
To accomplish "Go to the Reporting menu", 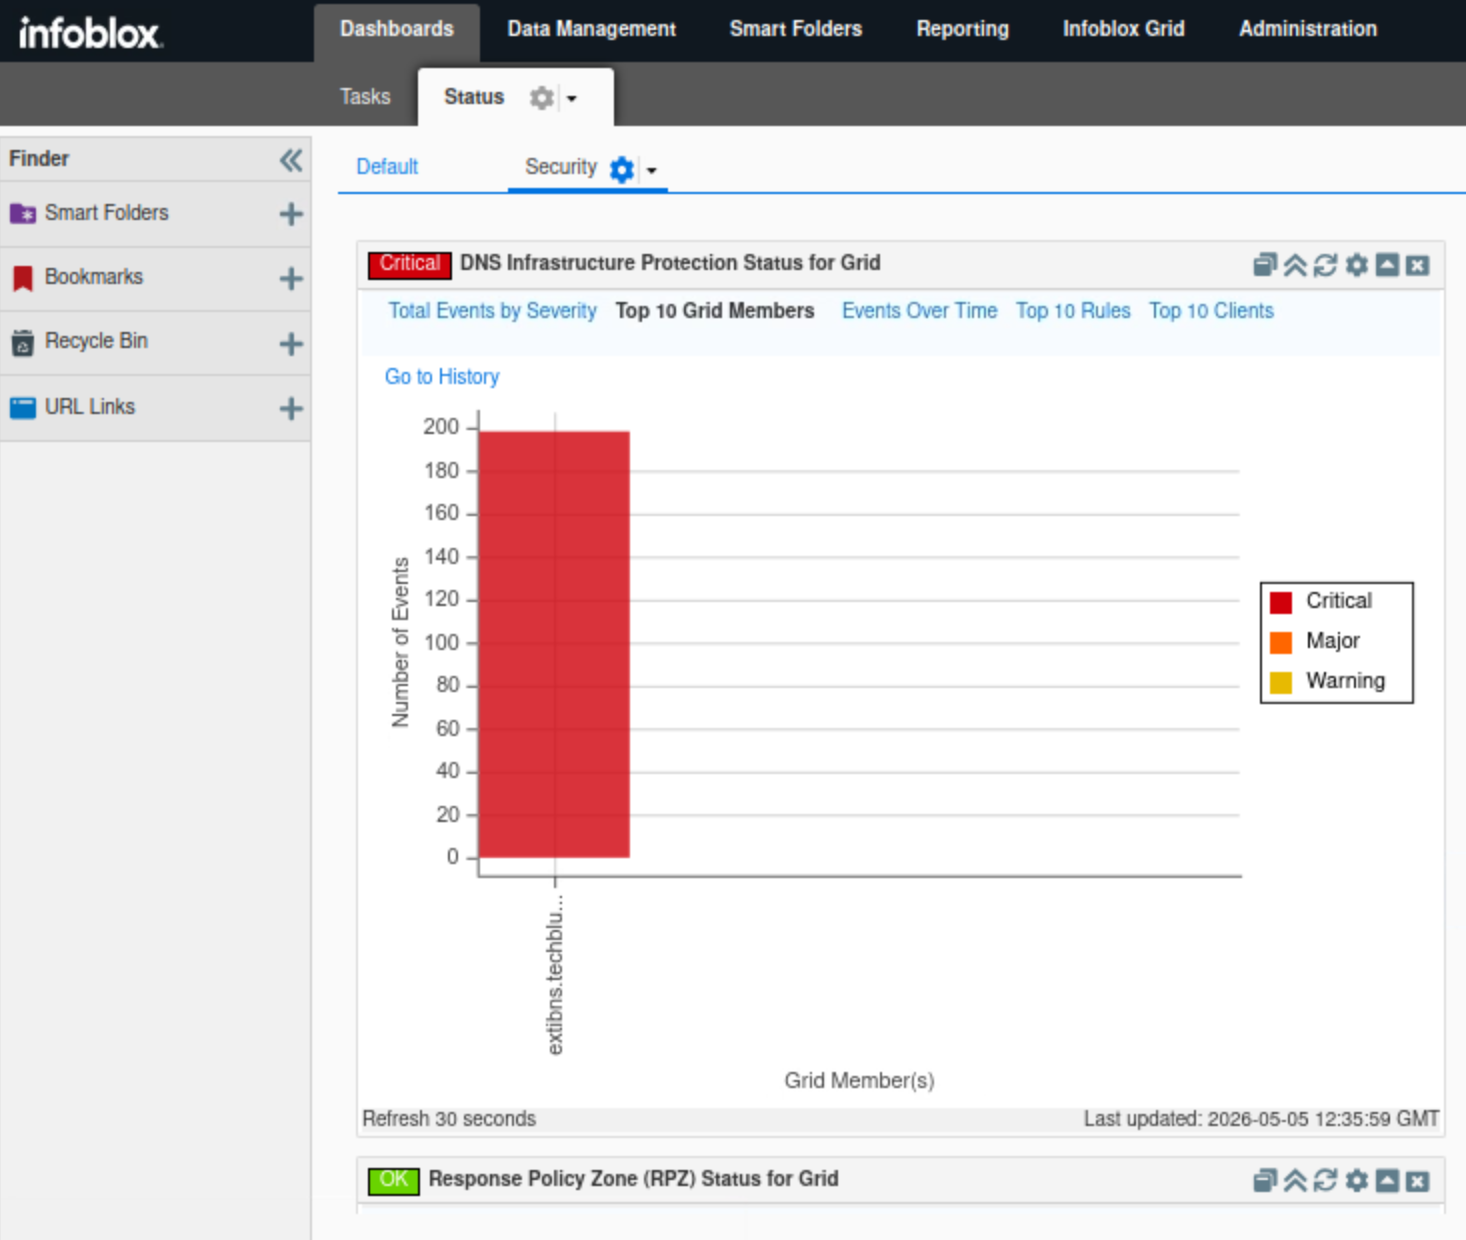I will click(962, 29).
